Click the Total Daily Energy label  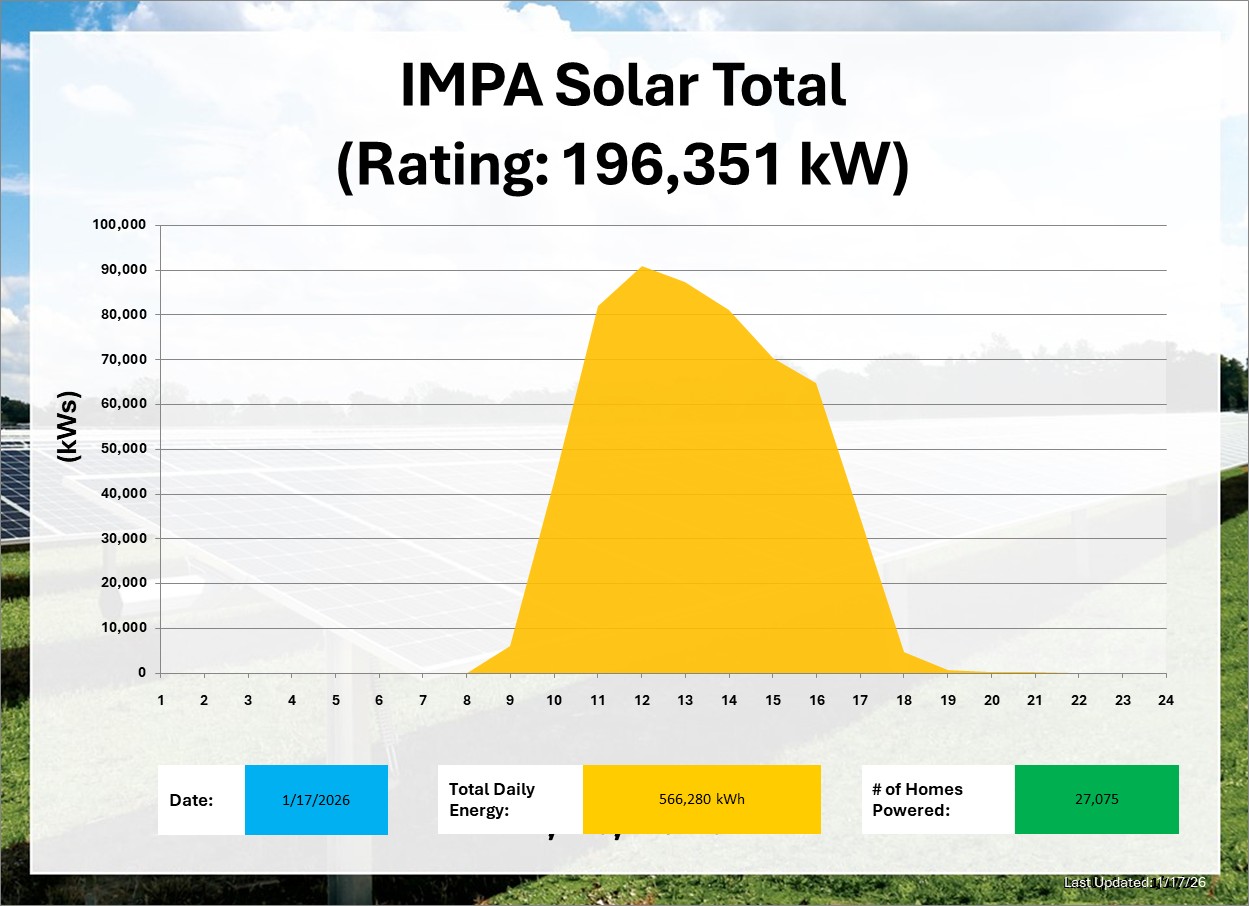point(492,800)
